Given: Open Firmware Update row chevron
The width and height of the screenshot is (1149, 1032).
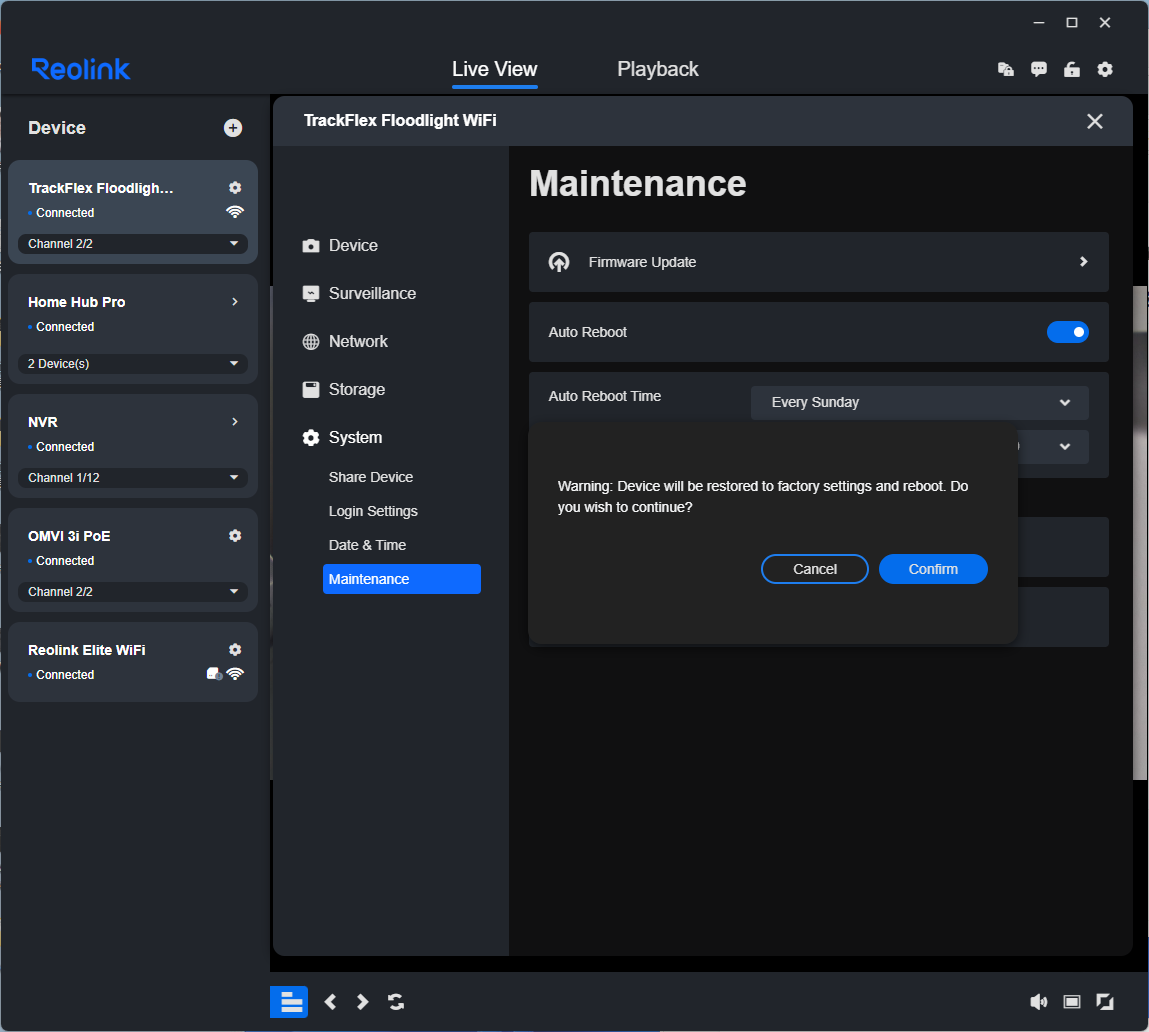Looking at the screenshot, I should [1083, 262].
